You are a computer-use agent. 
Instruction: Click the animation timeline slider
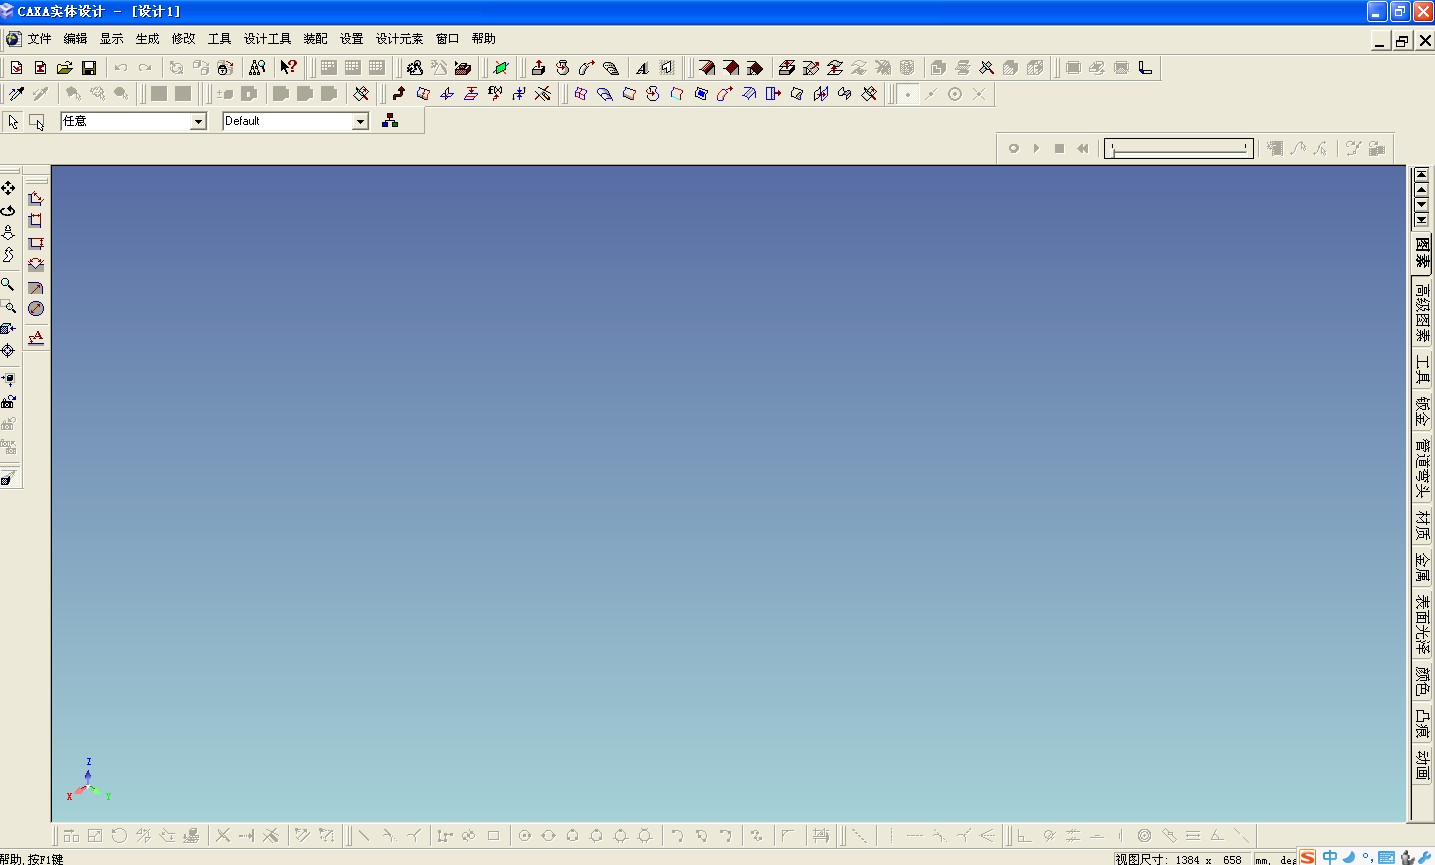[x=1179, y=149]
